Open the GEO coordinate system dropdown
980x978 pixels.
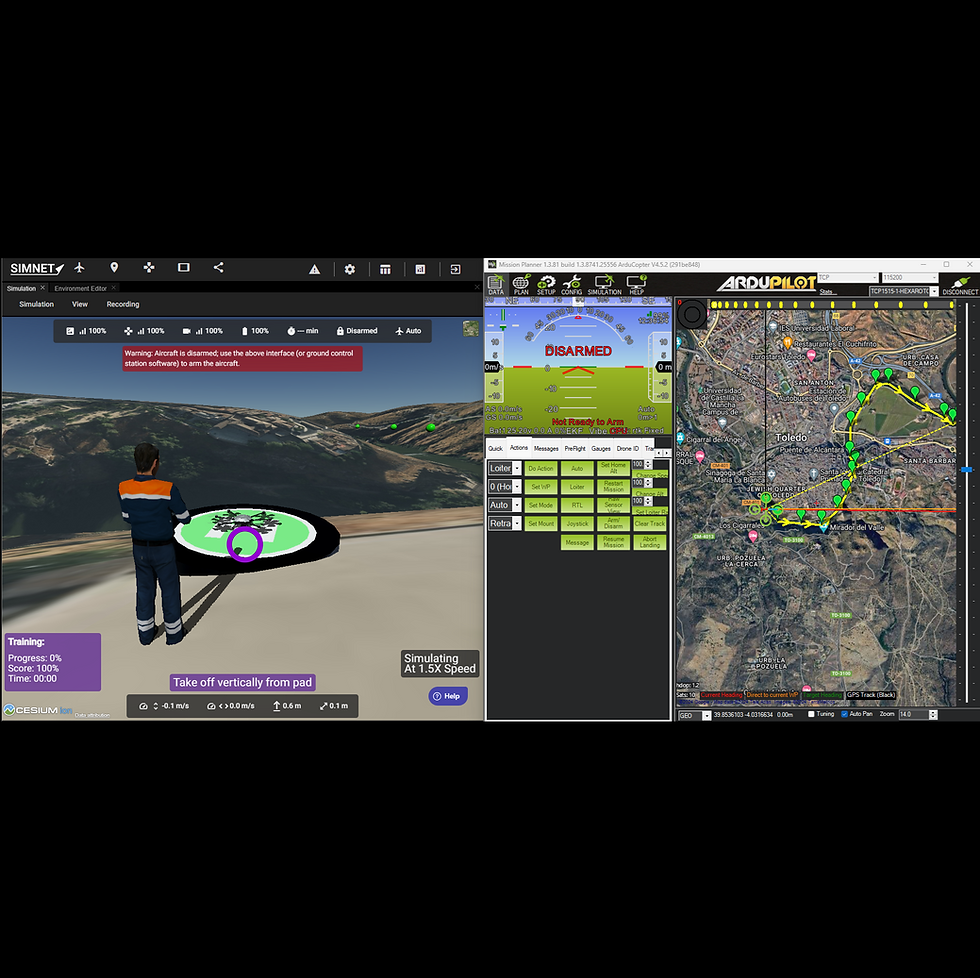click(706, 716)
